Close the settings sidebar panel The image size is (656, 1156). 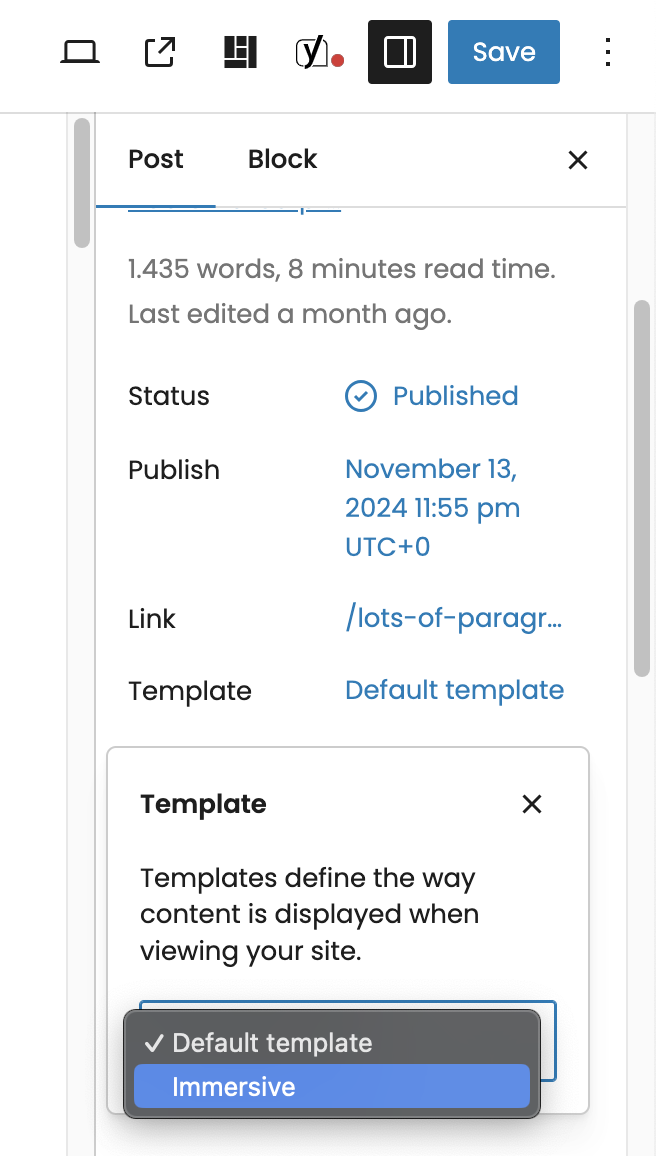point(578,160)
